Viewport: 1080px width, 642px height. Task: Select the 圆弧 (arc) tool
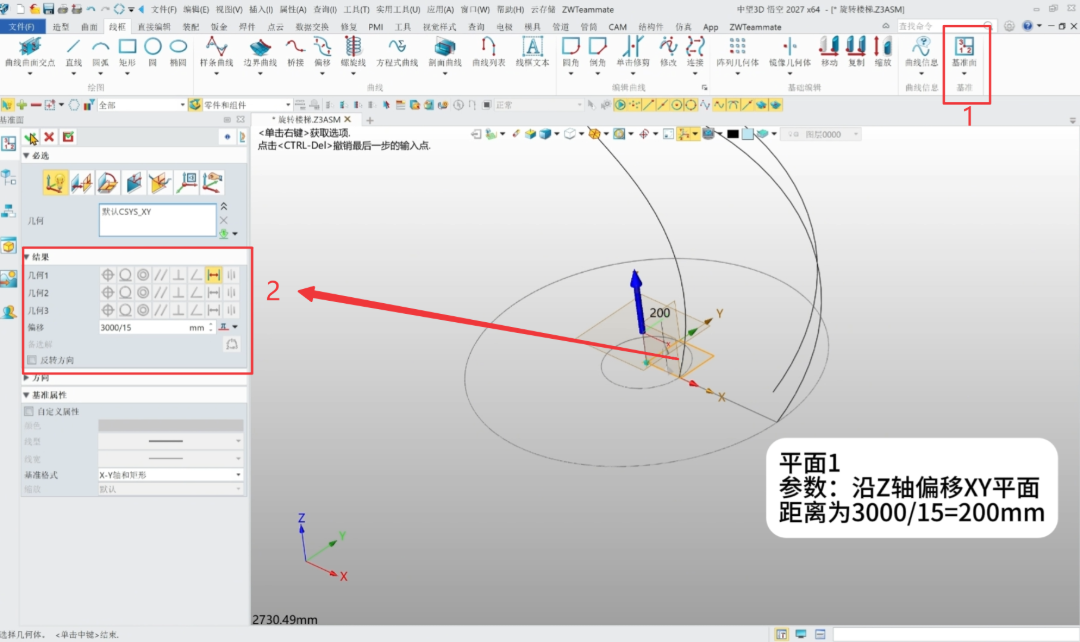click(x=101, y=53)
